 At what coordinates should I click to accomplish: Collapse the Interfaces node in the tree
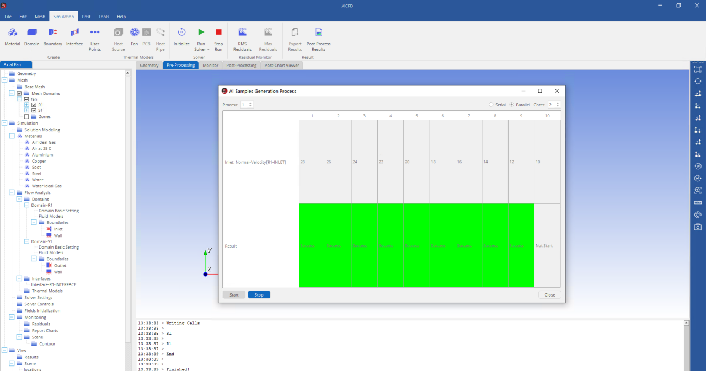pos(19,279)
